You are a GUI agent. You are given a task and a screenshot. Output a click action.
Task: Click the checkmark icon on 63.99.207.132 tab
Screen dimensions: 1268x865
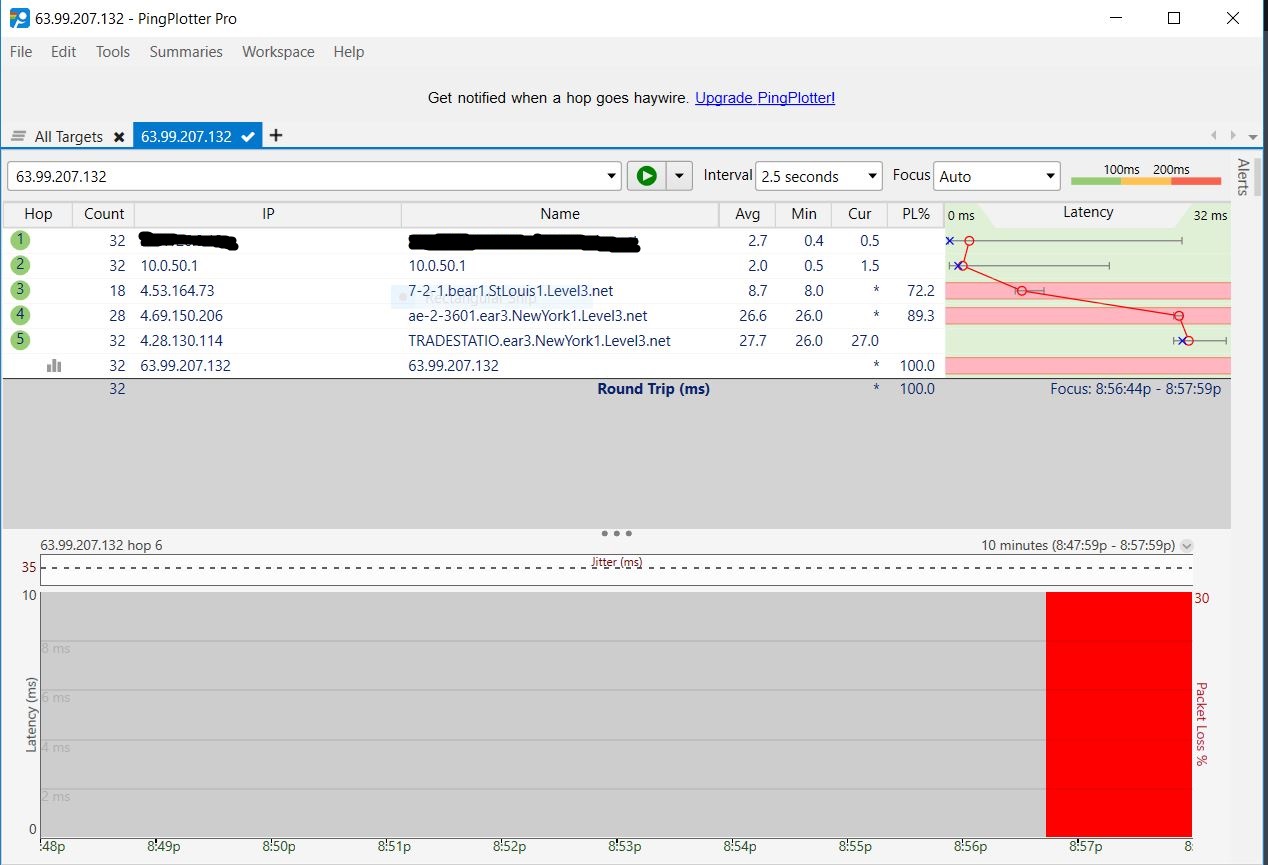pyautogui.click(x=248, y=136)
